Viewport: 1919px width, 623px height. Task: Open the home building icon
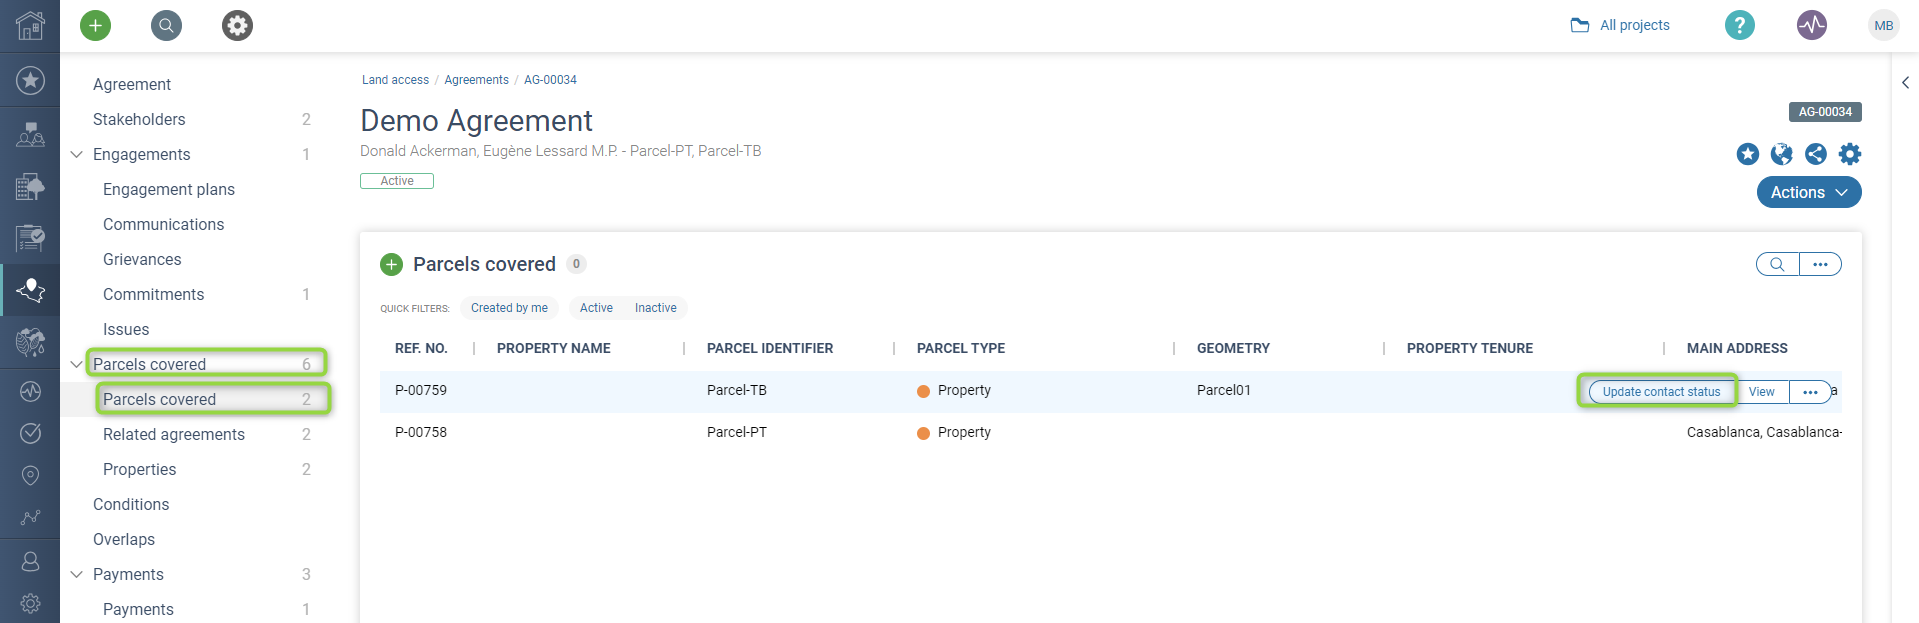pos(30,25)
